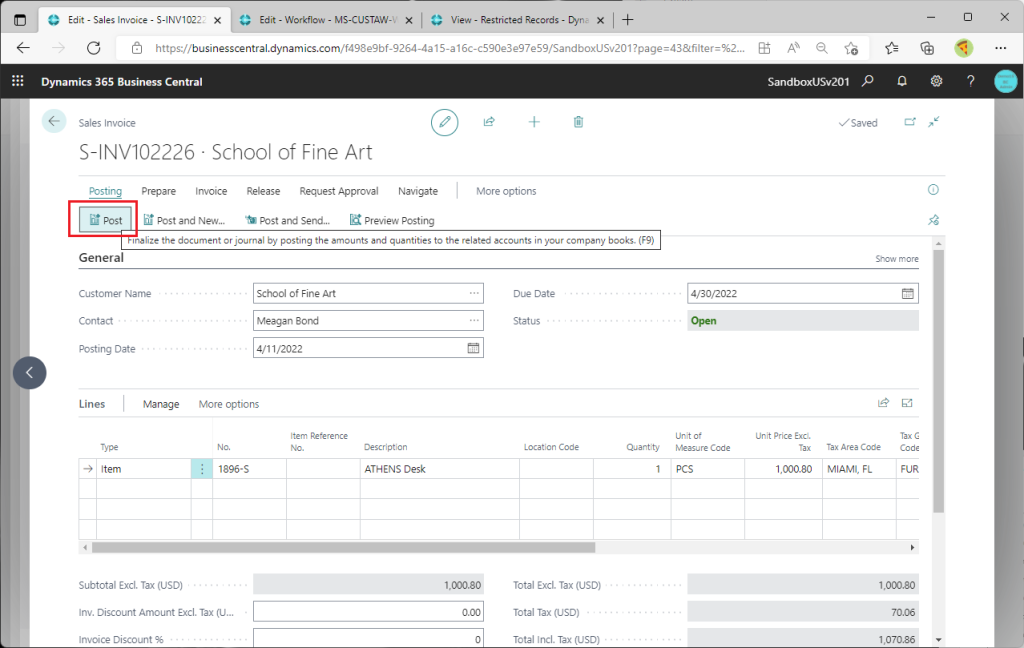Screen dimensions: 1024x648
Task: Open the Business Central search icon
Action: [868, 82]
